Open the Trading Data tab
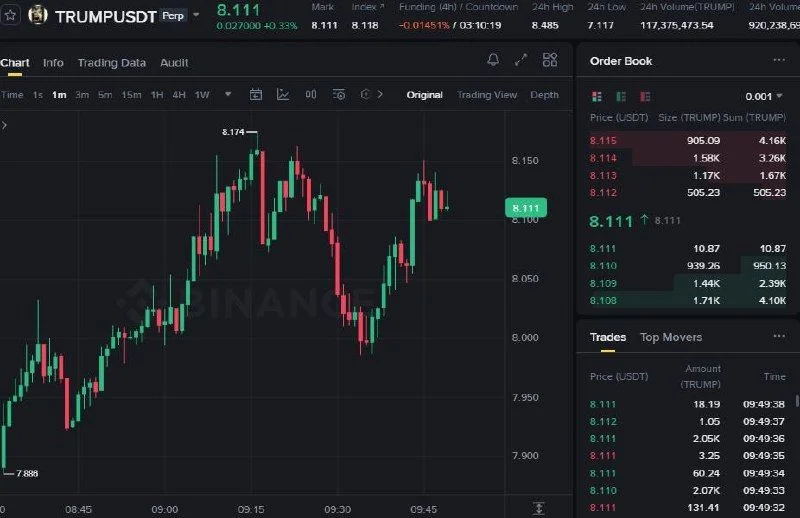This screenshot has width=800, height=518. tap(112, 63)
